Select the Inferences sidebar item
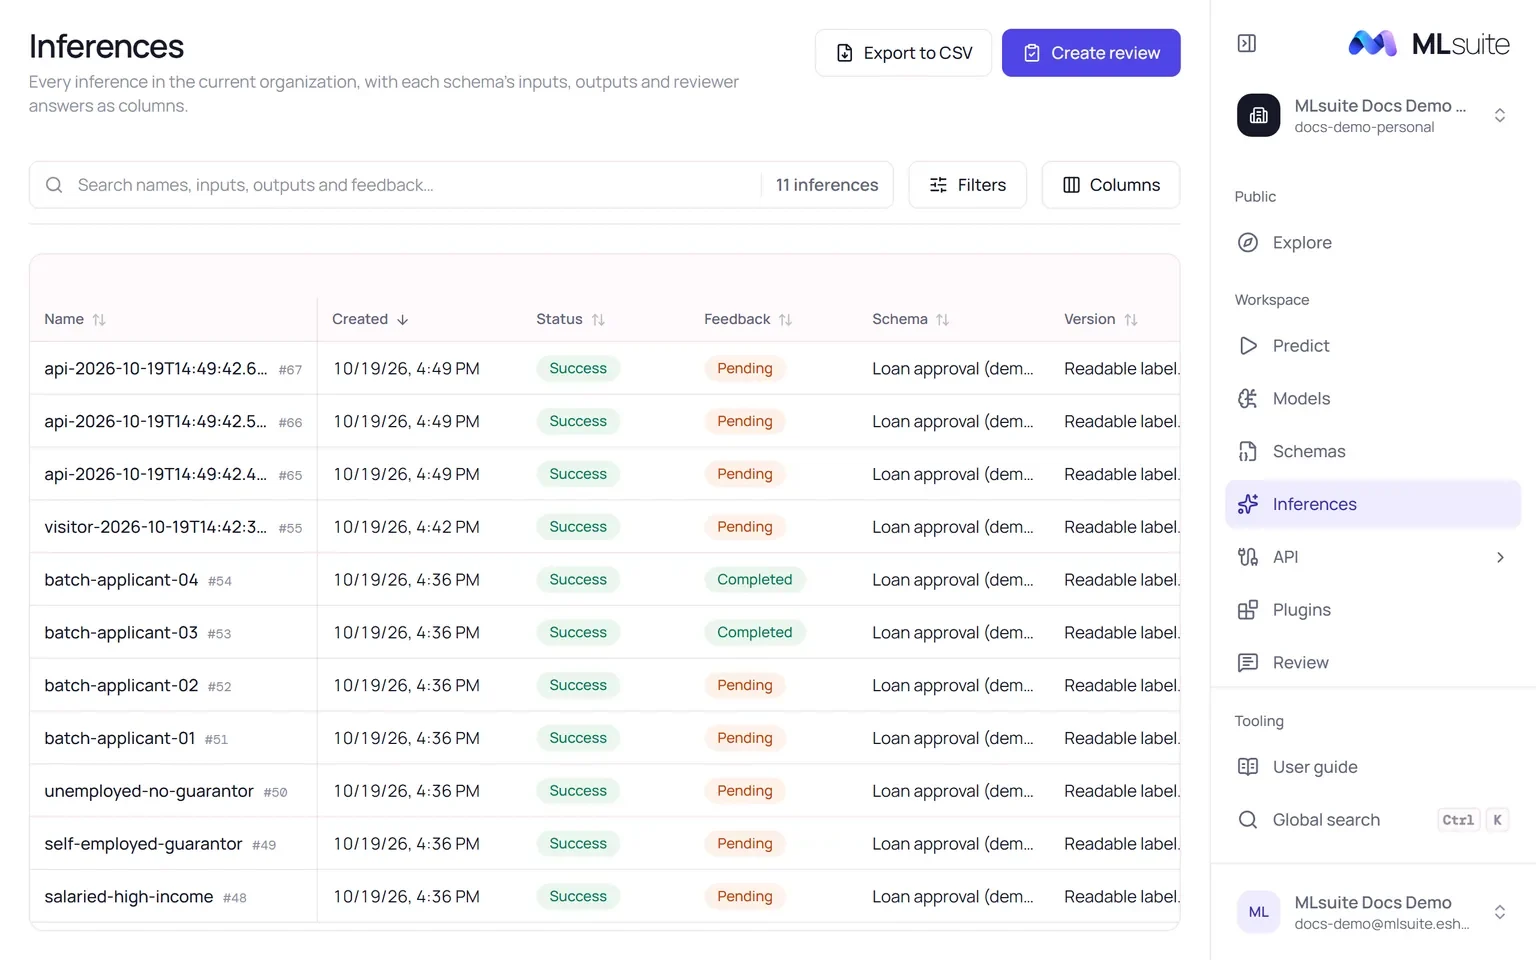1536x960 pixels. coord(1372,504)
